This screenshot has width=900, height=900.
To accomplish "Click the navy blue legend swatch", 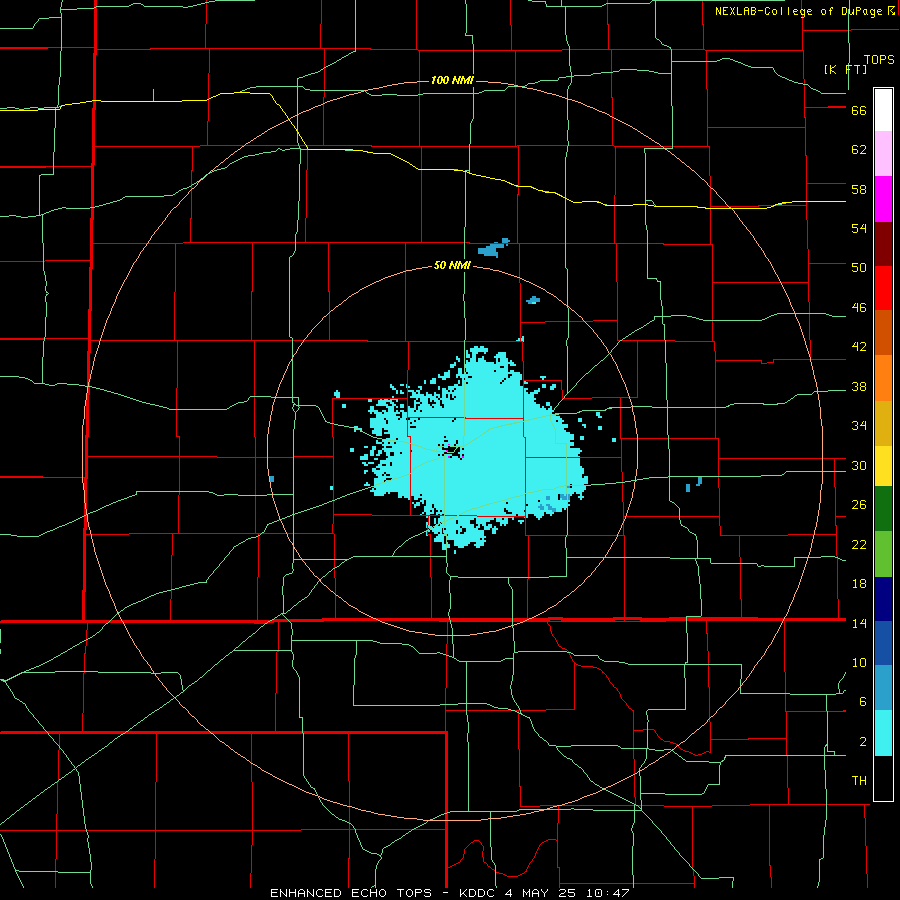I will click(x=883, y=599).
